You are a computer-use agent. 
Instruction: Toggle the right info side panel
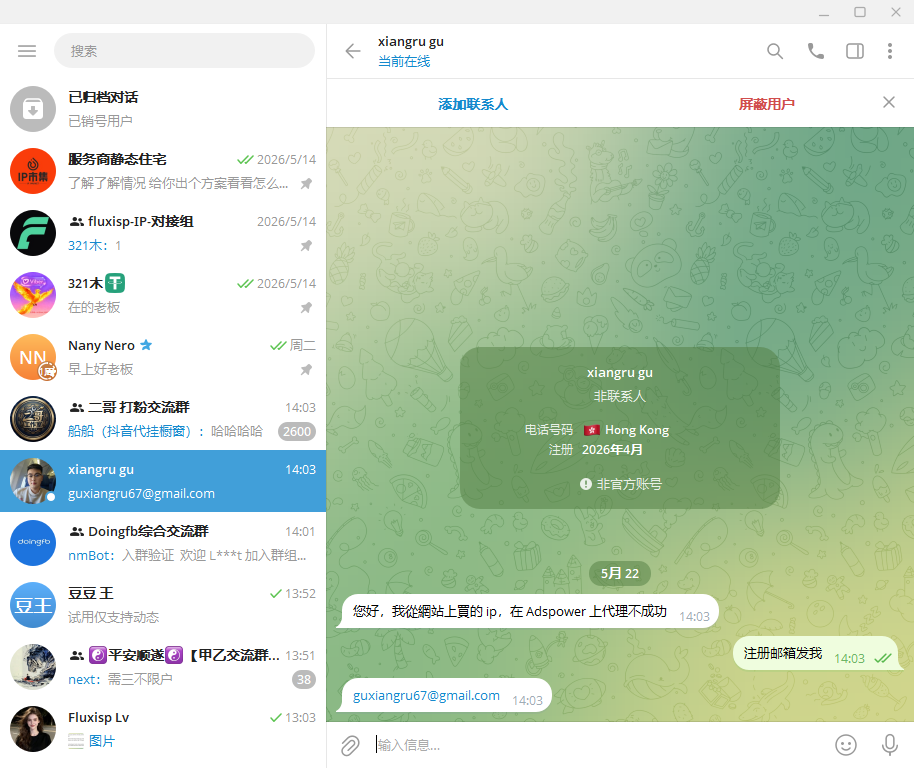pyautogui.click(x=855, y=51)
